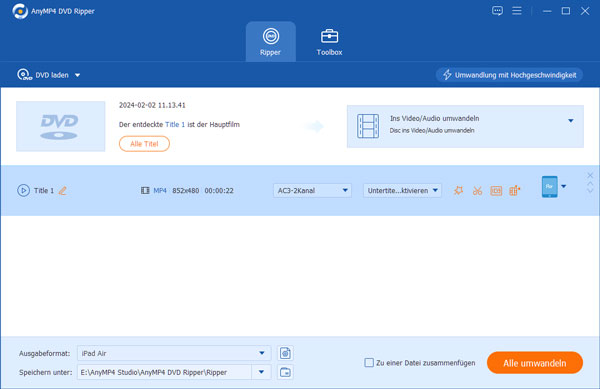600x389 pixels.
Task: Open the Untertitel aktivieren subtitle dropdown
Action: tap(402, 190)
